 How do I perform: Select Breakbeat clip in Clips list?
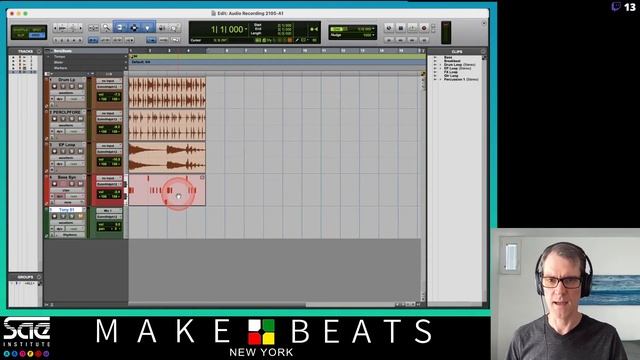pos(452,61)
